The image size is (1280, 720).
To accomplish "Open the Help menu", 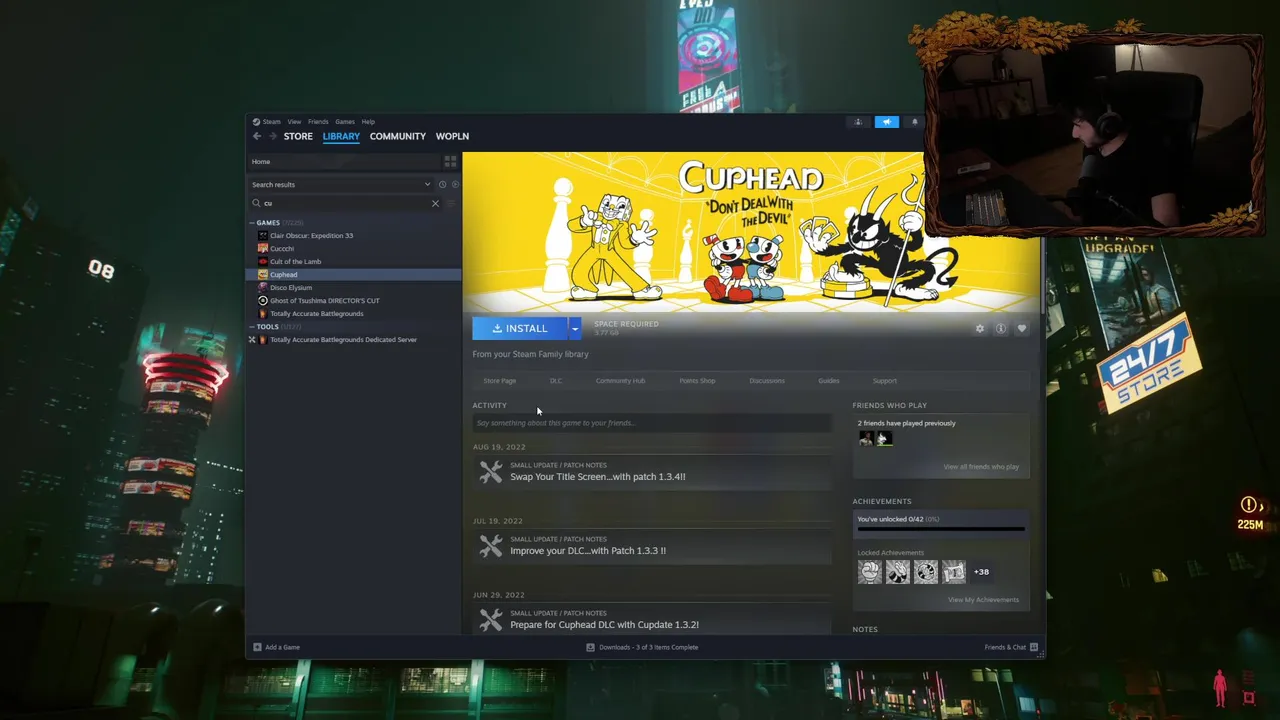I will coord(368,122).
